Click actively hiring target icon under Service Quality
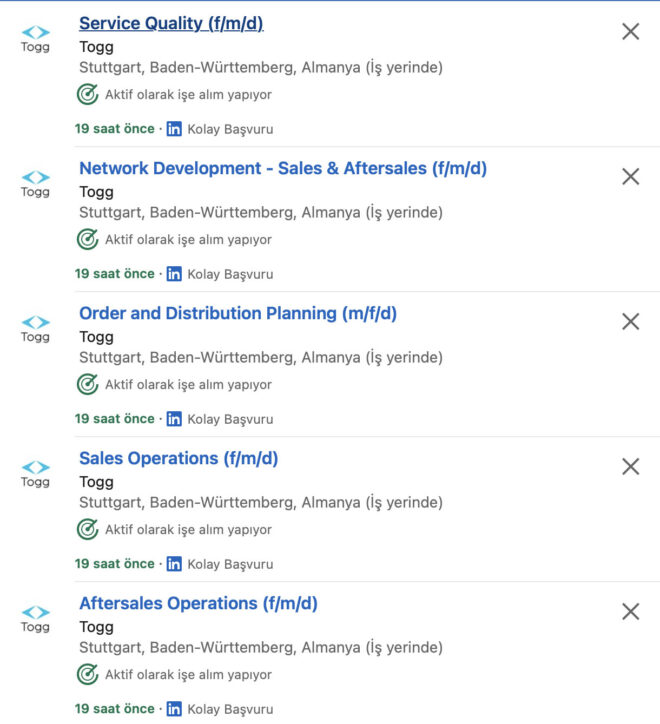 pos(88,94)
